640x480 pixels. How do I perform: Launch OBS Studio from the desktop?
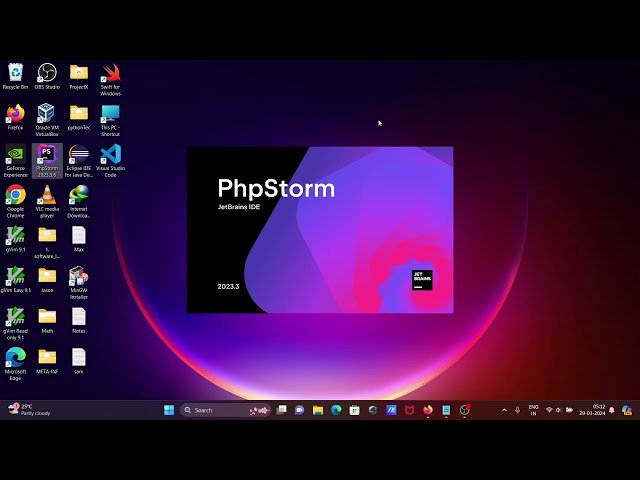point(47,76)
